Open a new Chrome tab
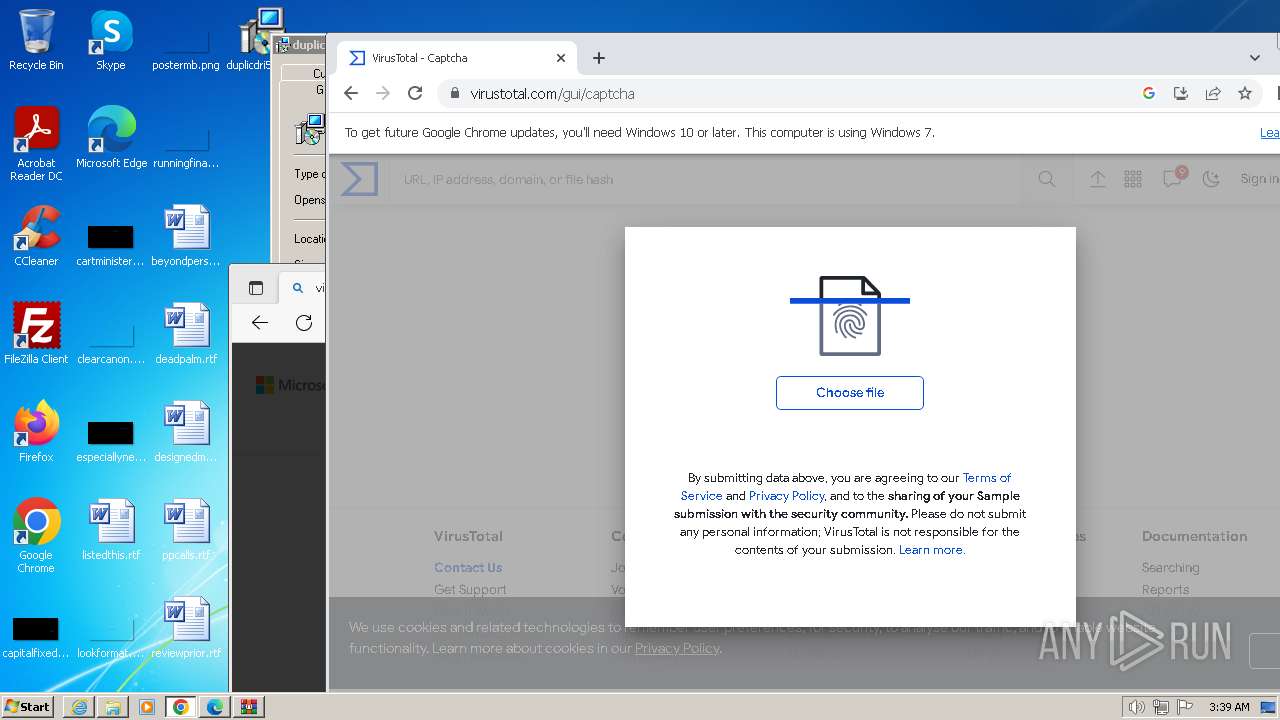The height and width of the screenshot is (720, 1280). click(x=599, y=58)
